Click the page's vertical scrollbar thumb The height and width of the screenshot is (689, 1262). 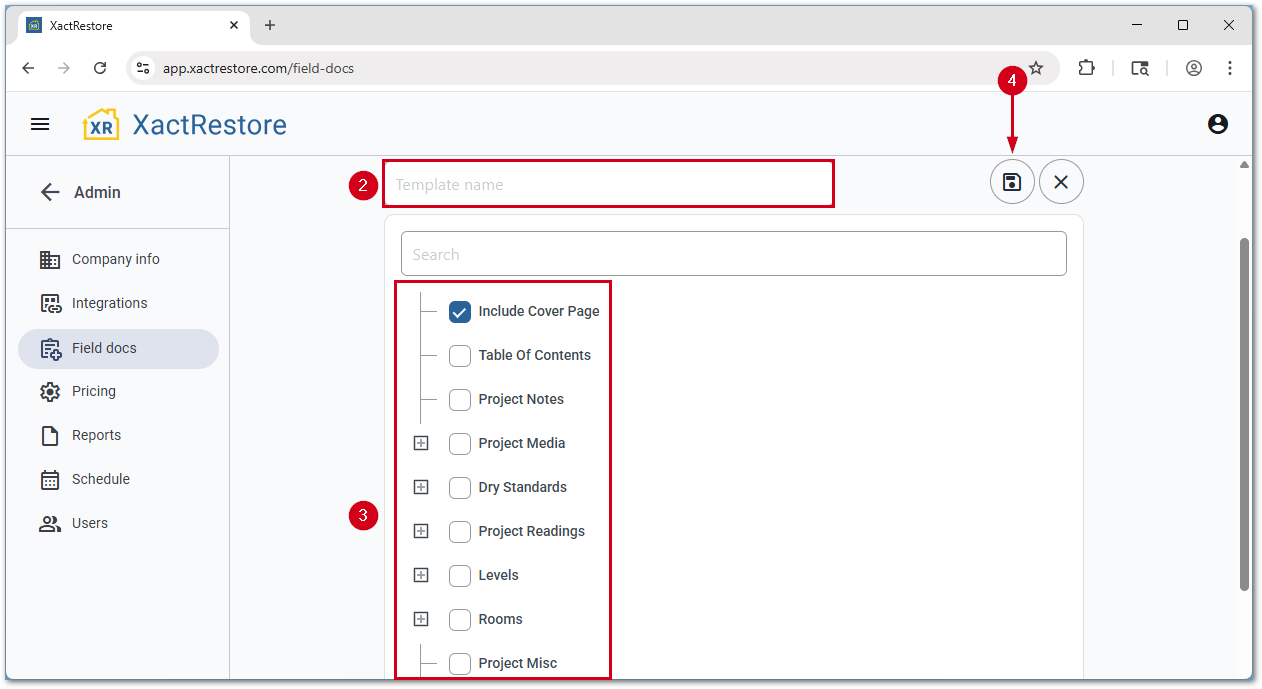tap(1244, 410)
